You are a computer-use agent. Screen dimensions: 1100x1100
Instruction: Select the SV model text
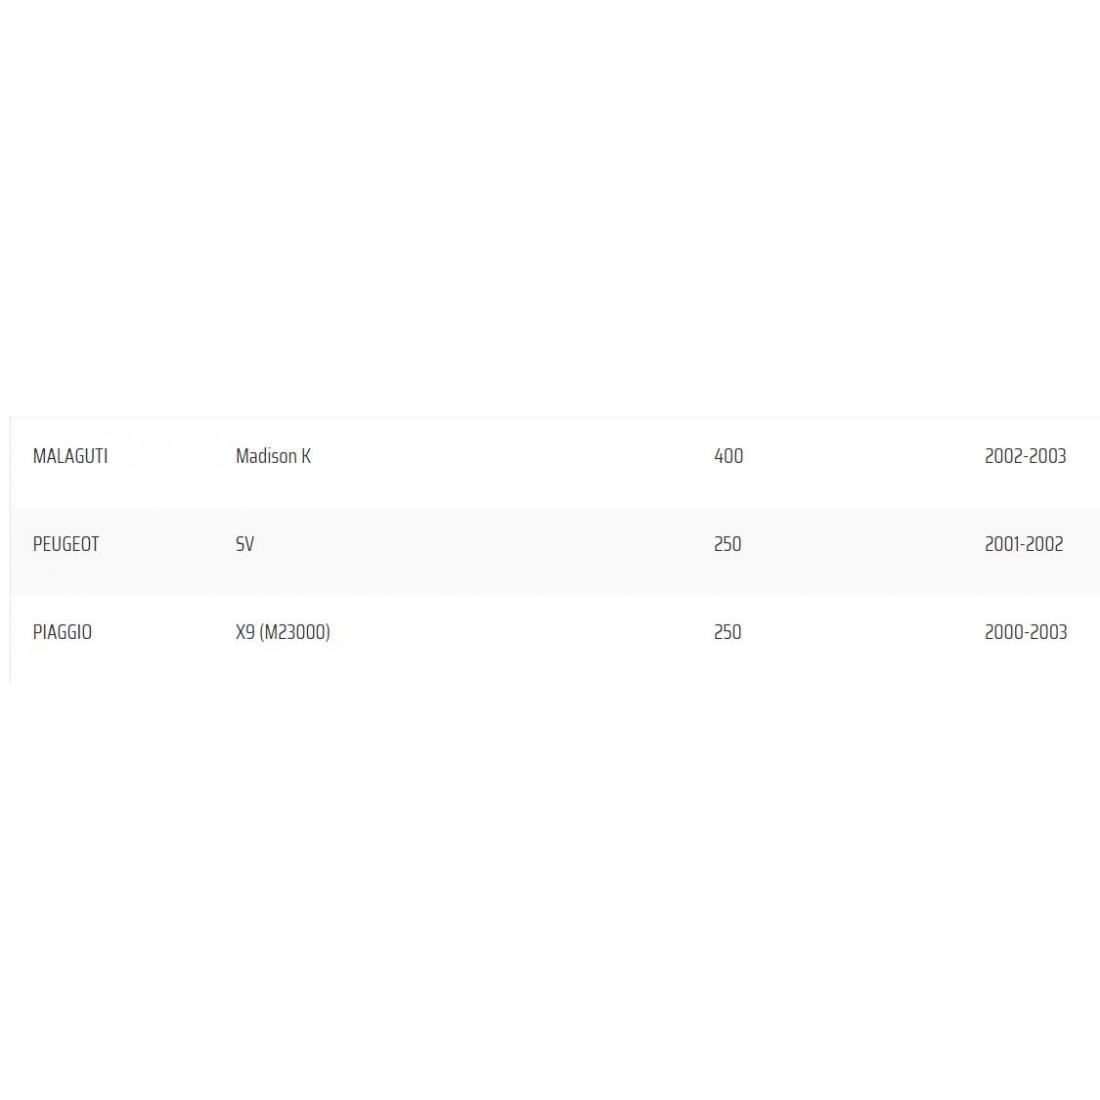(x=245, y=544)
